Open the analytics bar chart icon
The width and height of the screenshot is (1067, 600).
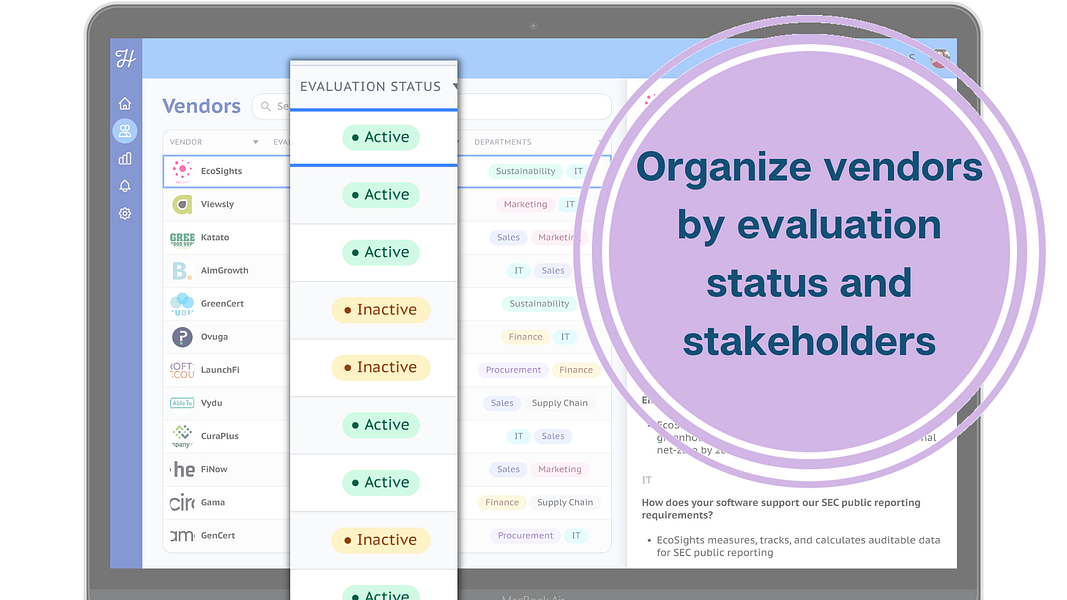(125, 159)
